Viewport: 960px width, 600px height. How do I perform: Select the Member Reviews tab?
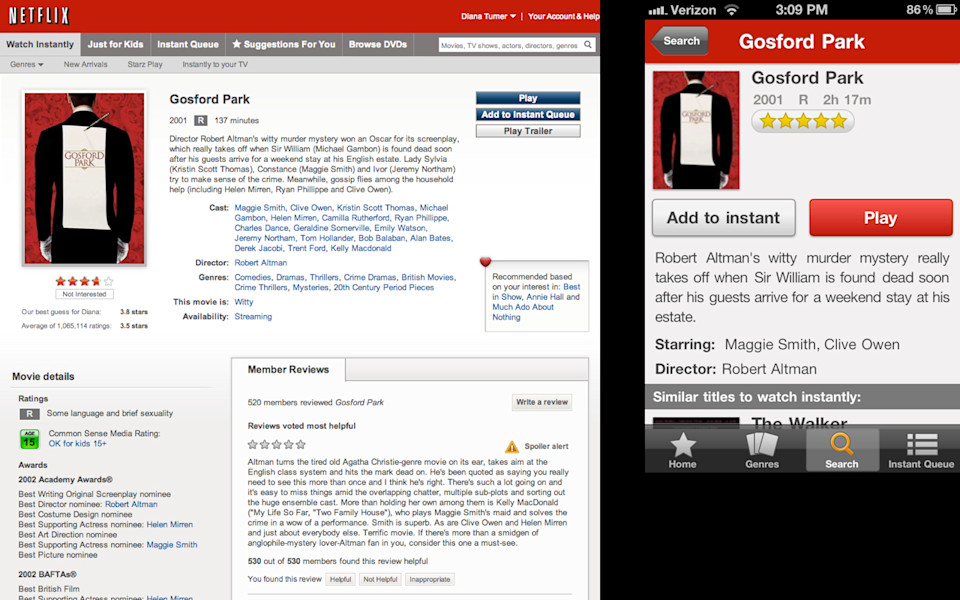(x=288, y=370)
